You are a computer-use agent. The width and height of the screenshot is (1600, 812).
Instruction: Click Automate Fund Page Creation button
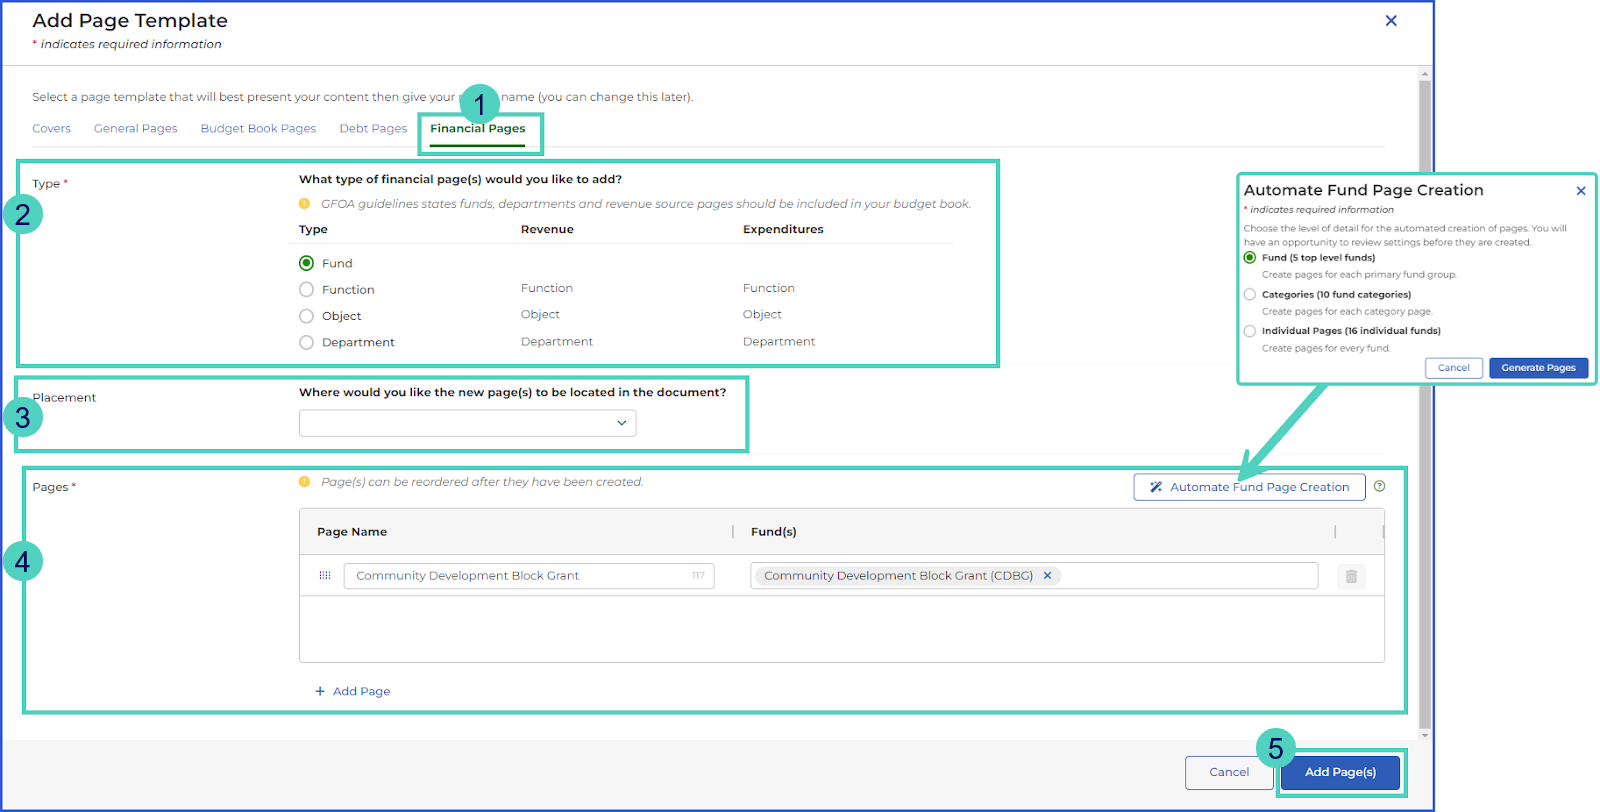(1249, 487)
